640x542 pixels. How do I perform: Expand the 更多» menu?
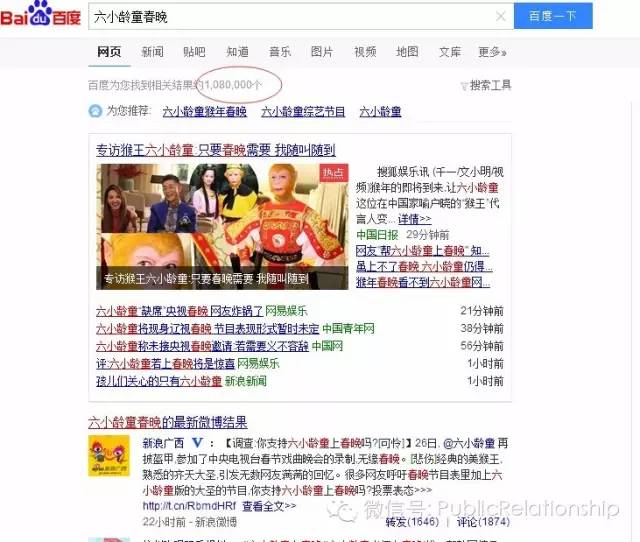pos(492,52)
